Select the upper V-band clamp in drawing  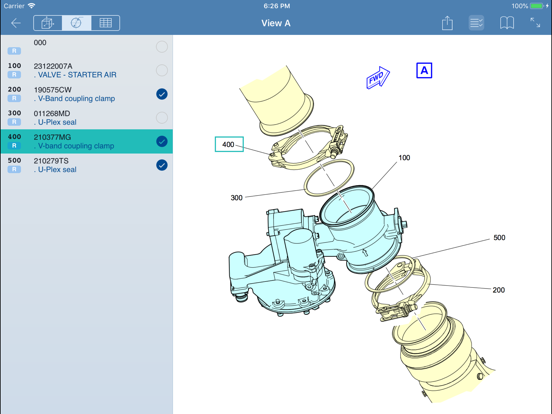pyautogui.click(x=308, y=148)
